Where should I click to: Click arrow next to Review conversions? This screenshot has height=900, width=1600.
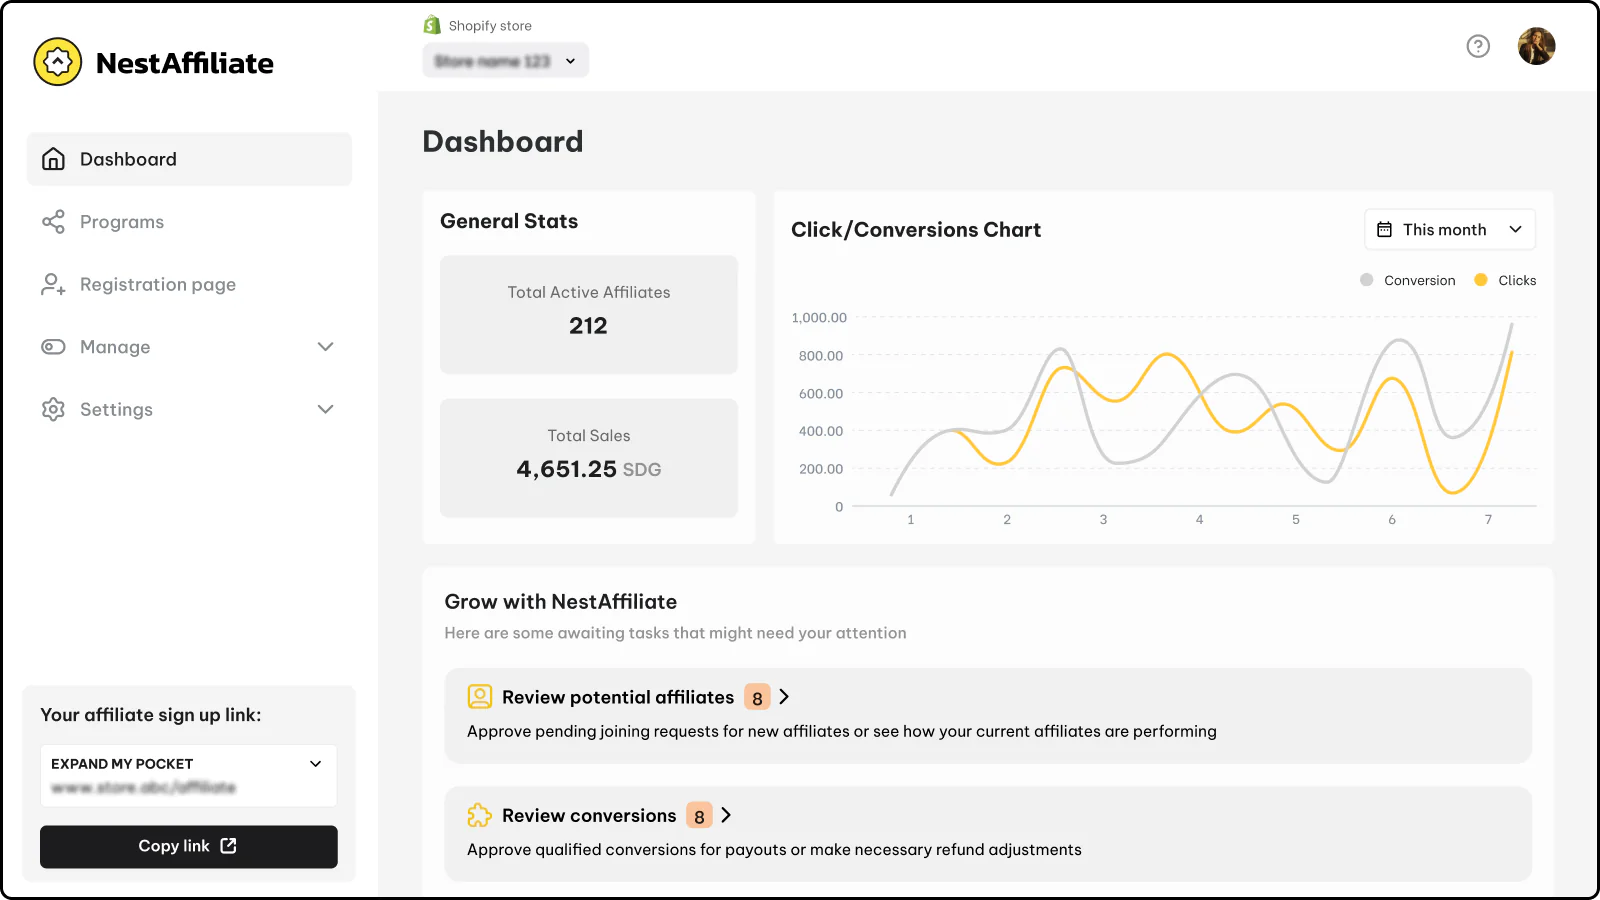tap(726, 815)
